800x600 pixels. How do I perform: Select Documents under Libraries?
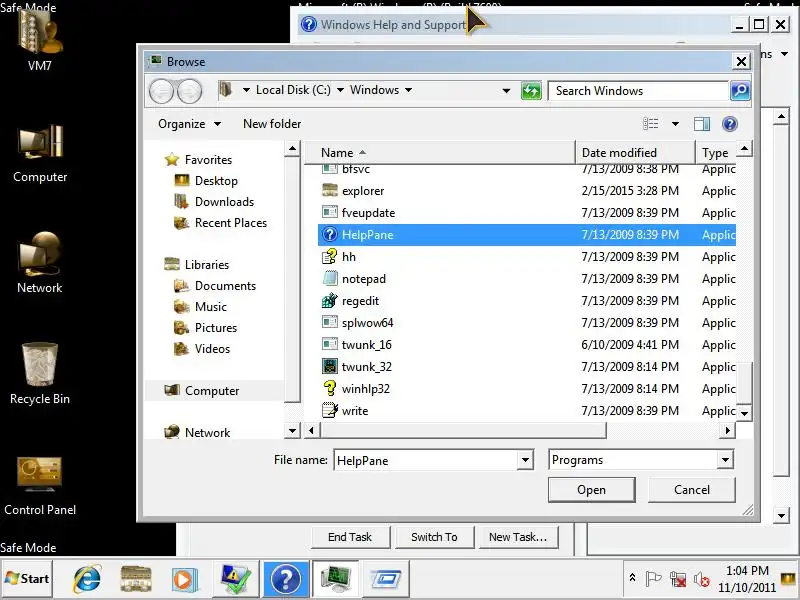tap(215, 285)
